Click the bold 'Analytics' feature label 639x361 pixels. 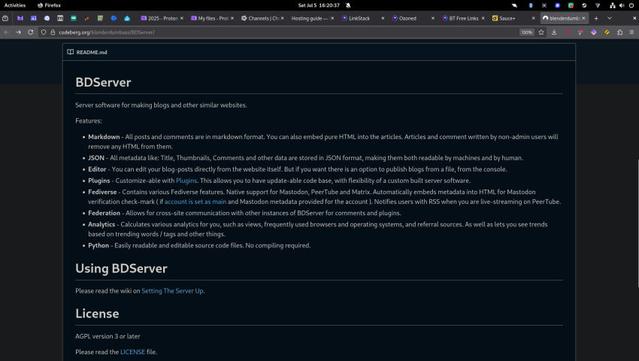[x=101, y=225]
